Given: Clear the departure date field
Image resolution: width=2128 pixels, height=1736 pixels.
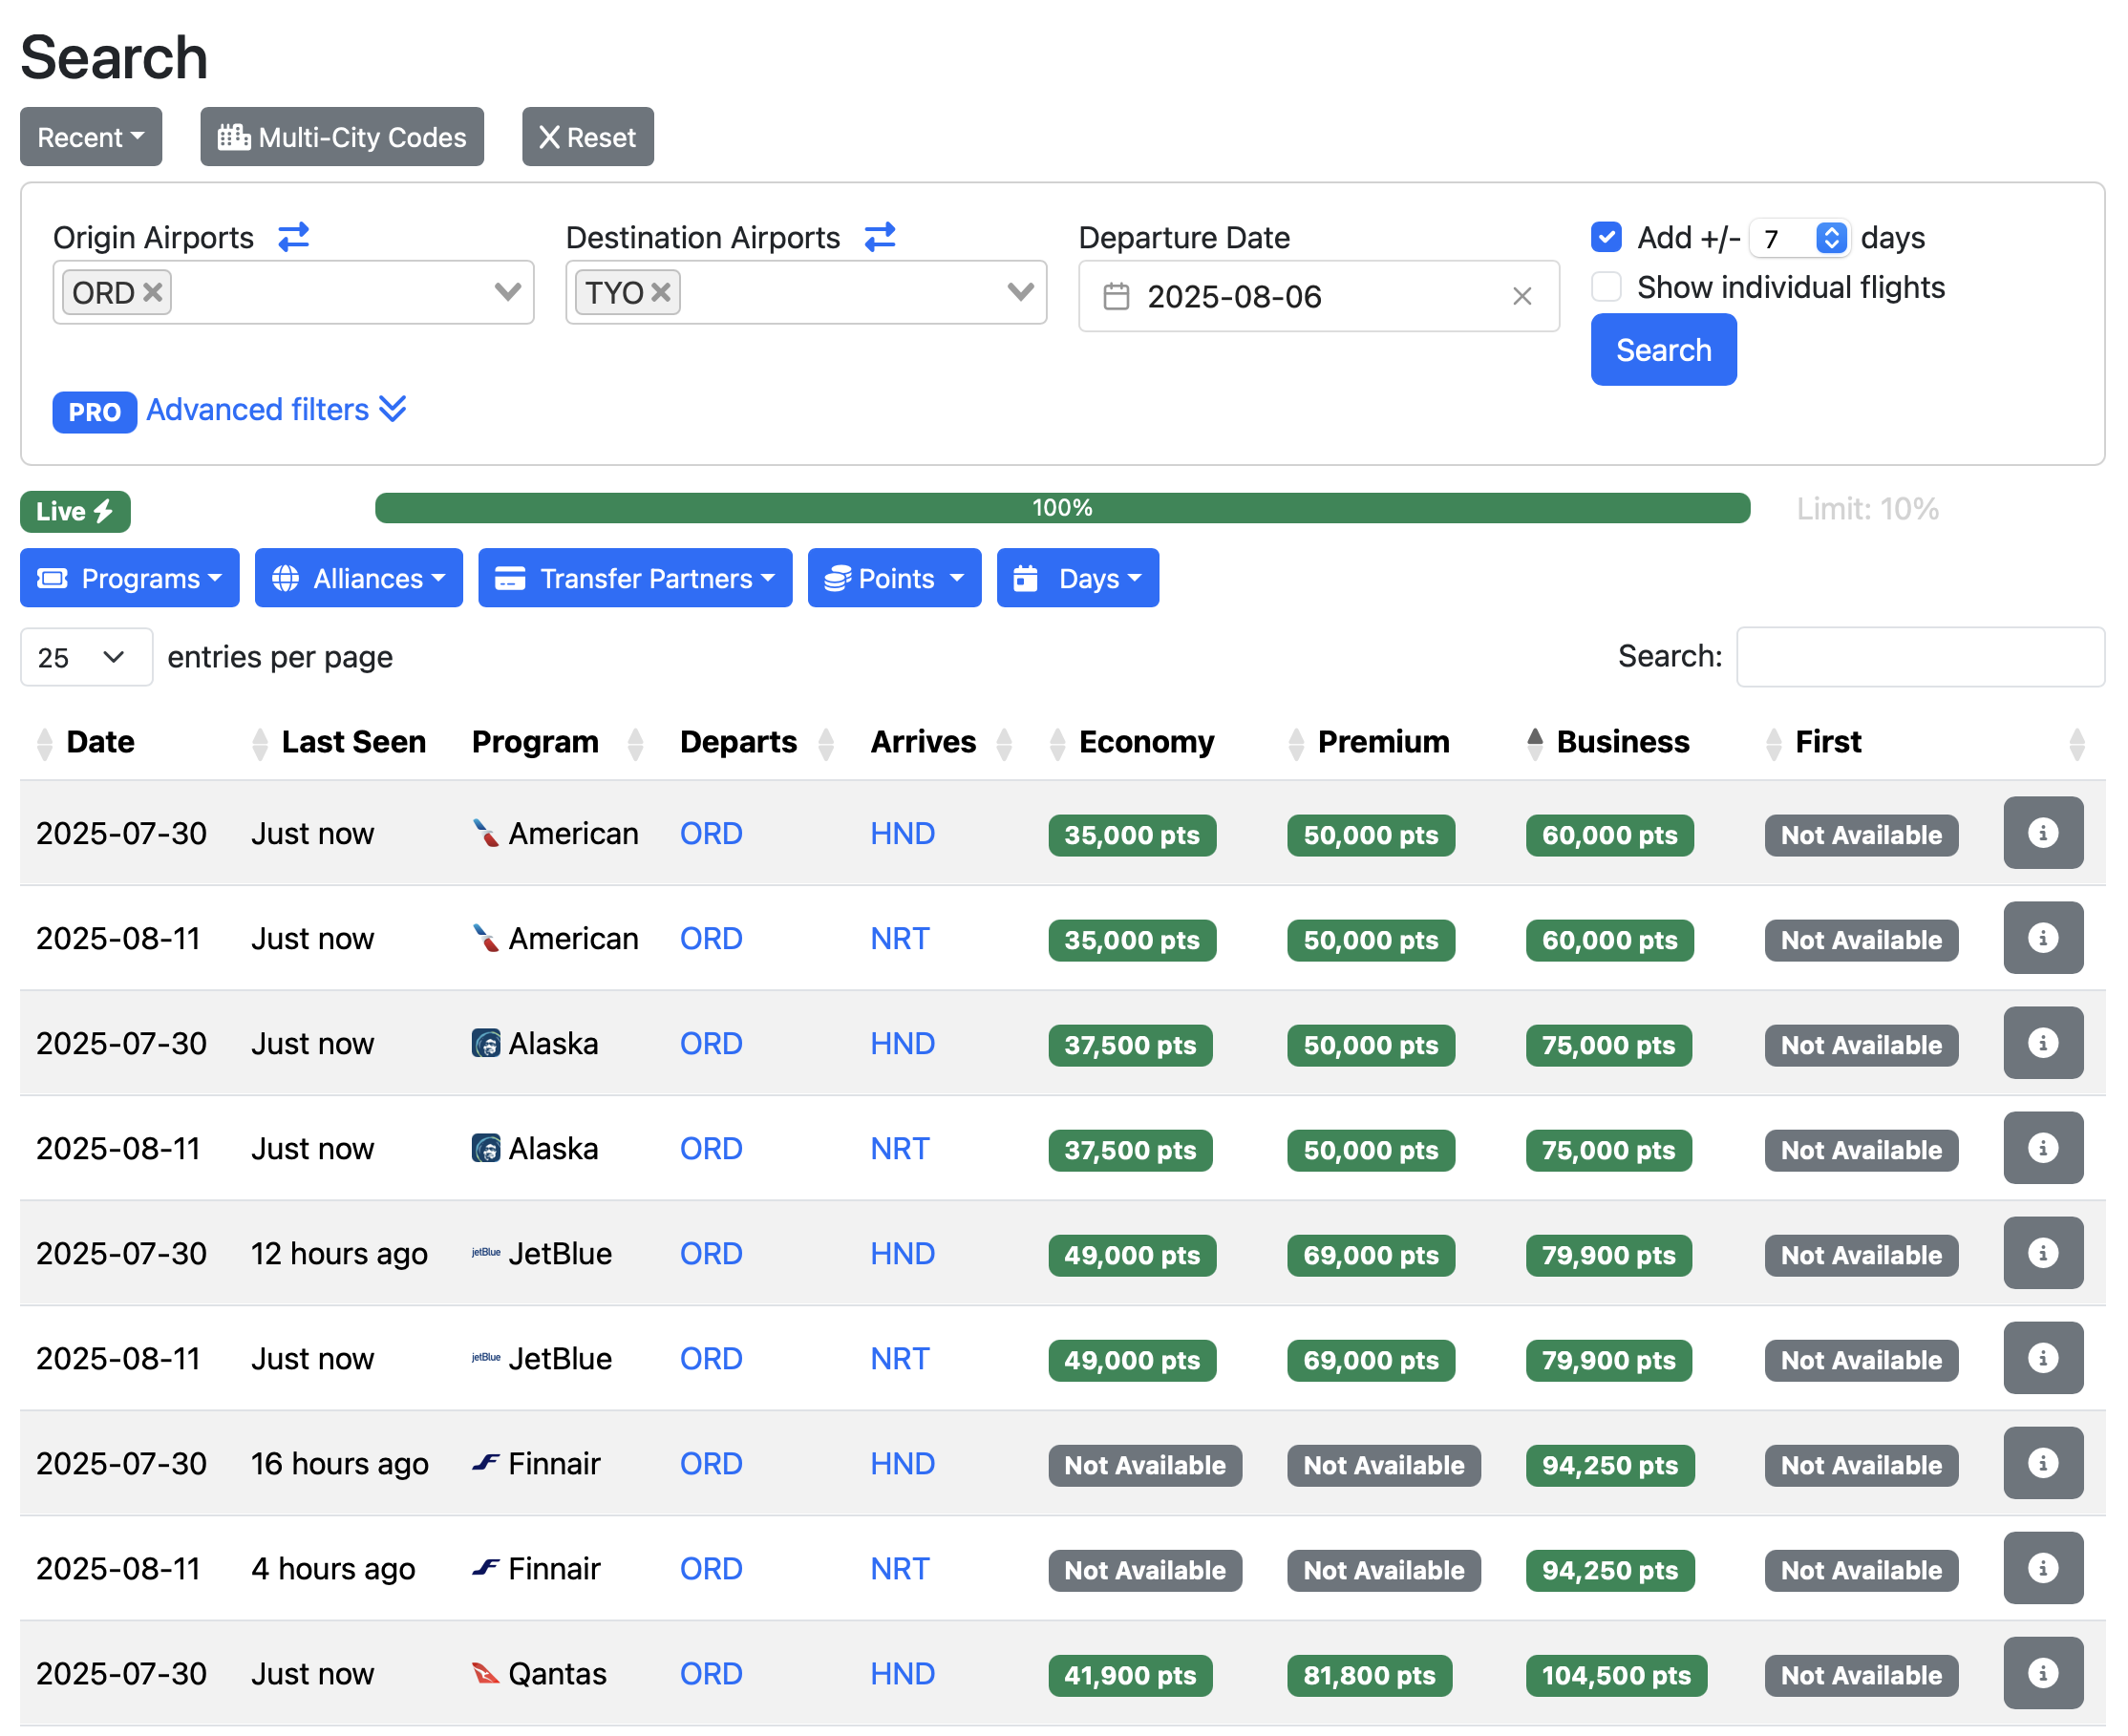Looking at the screenshot, I should pos(1522,296).
